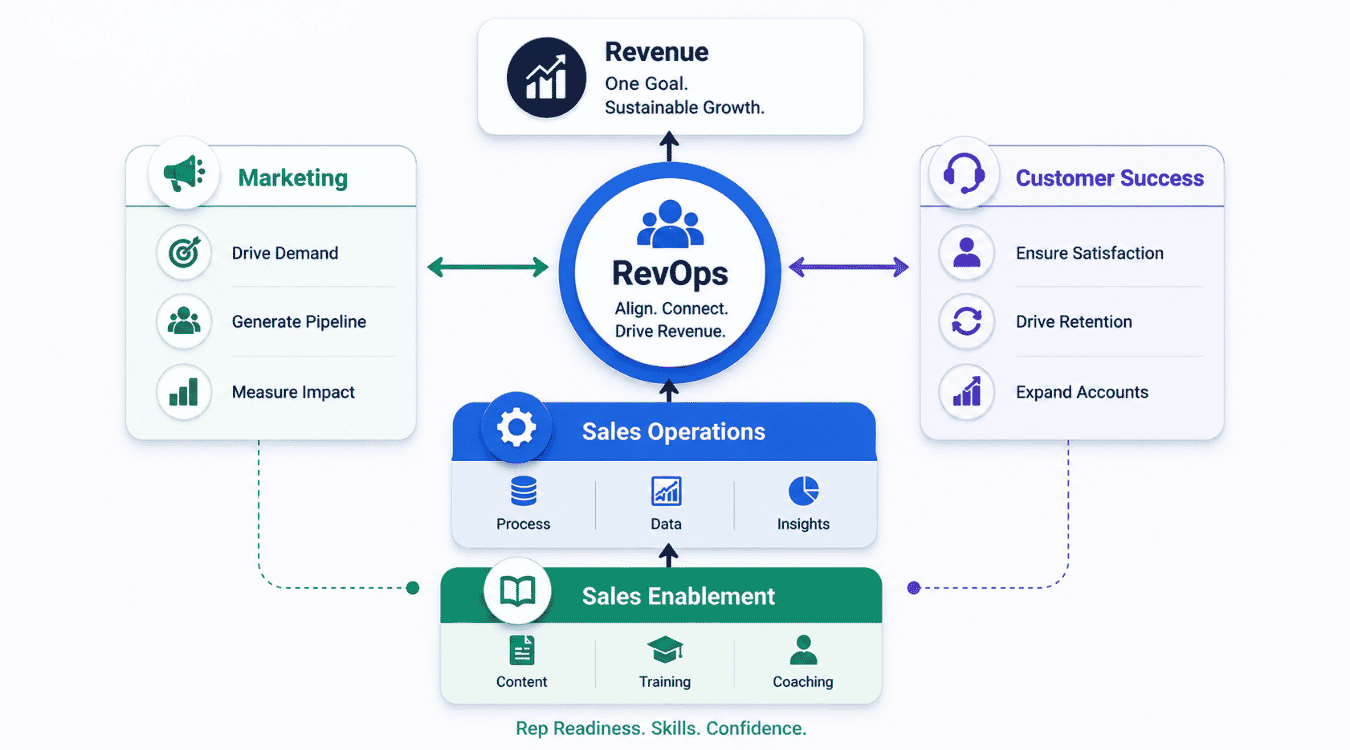The width and height of the screenshot is (1350, 750).
Task: Click the RevOps team people icon
Action: click(x=670, y=224)
